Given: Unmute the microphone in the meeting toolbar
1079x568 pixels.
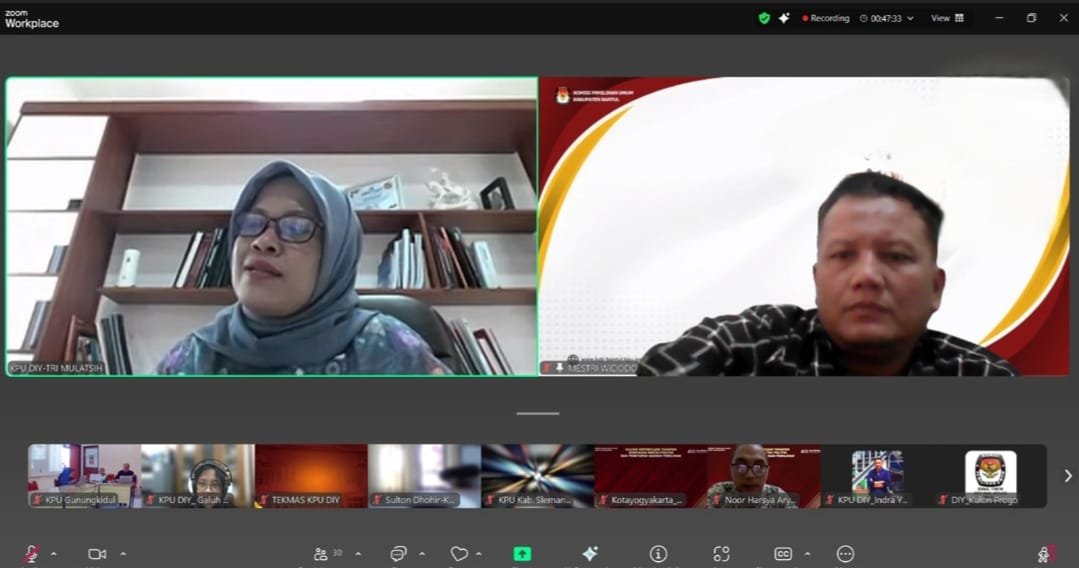Looking at the screenshot, I should coord(32,554).
